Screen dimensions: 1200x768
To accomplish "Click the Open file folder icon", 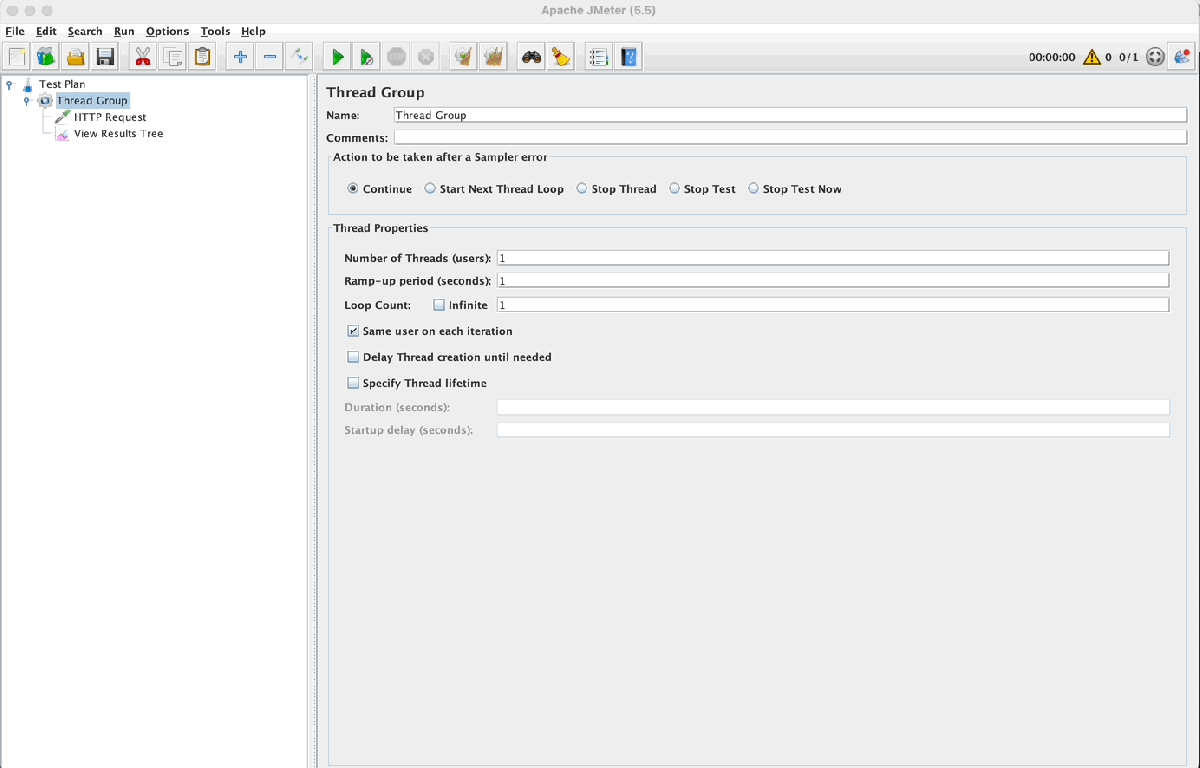I will coord(75,57).
